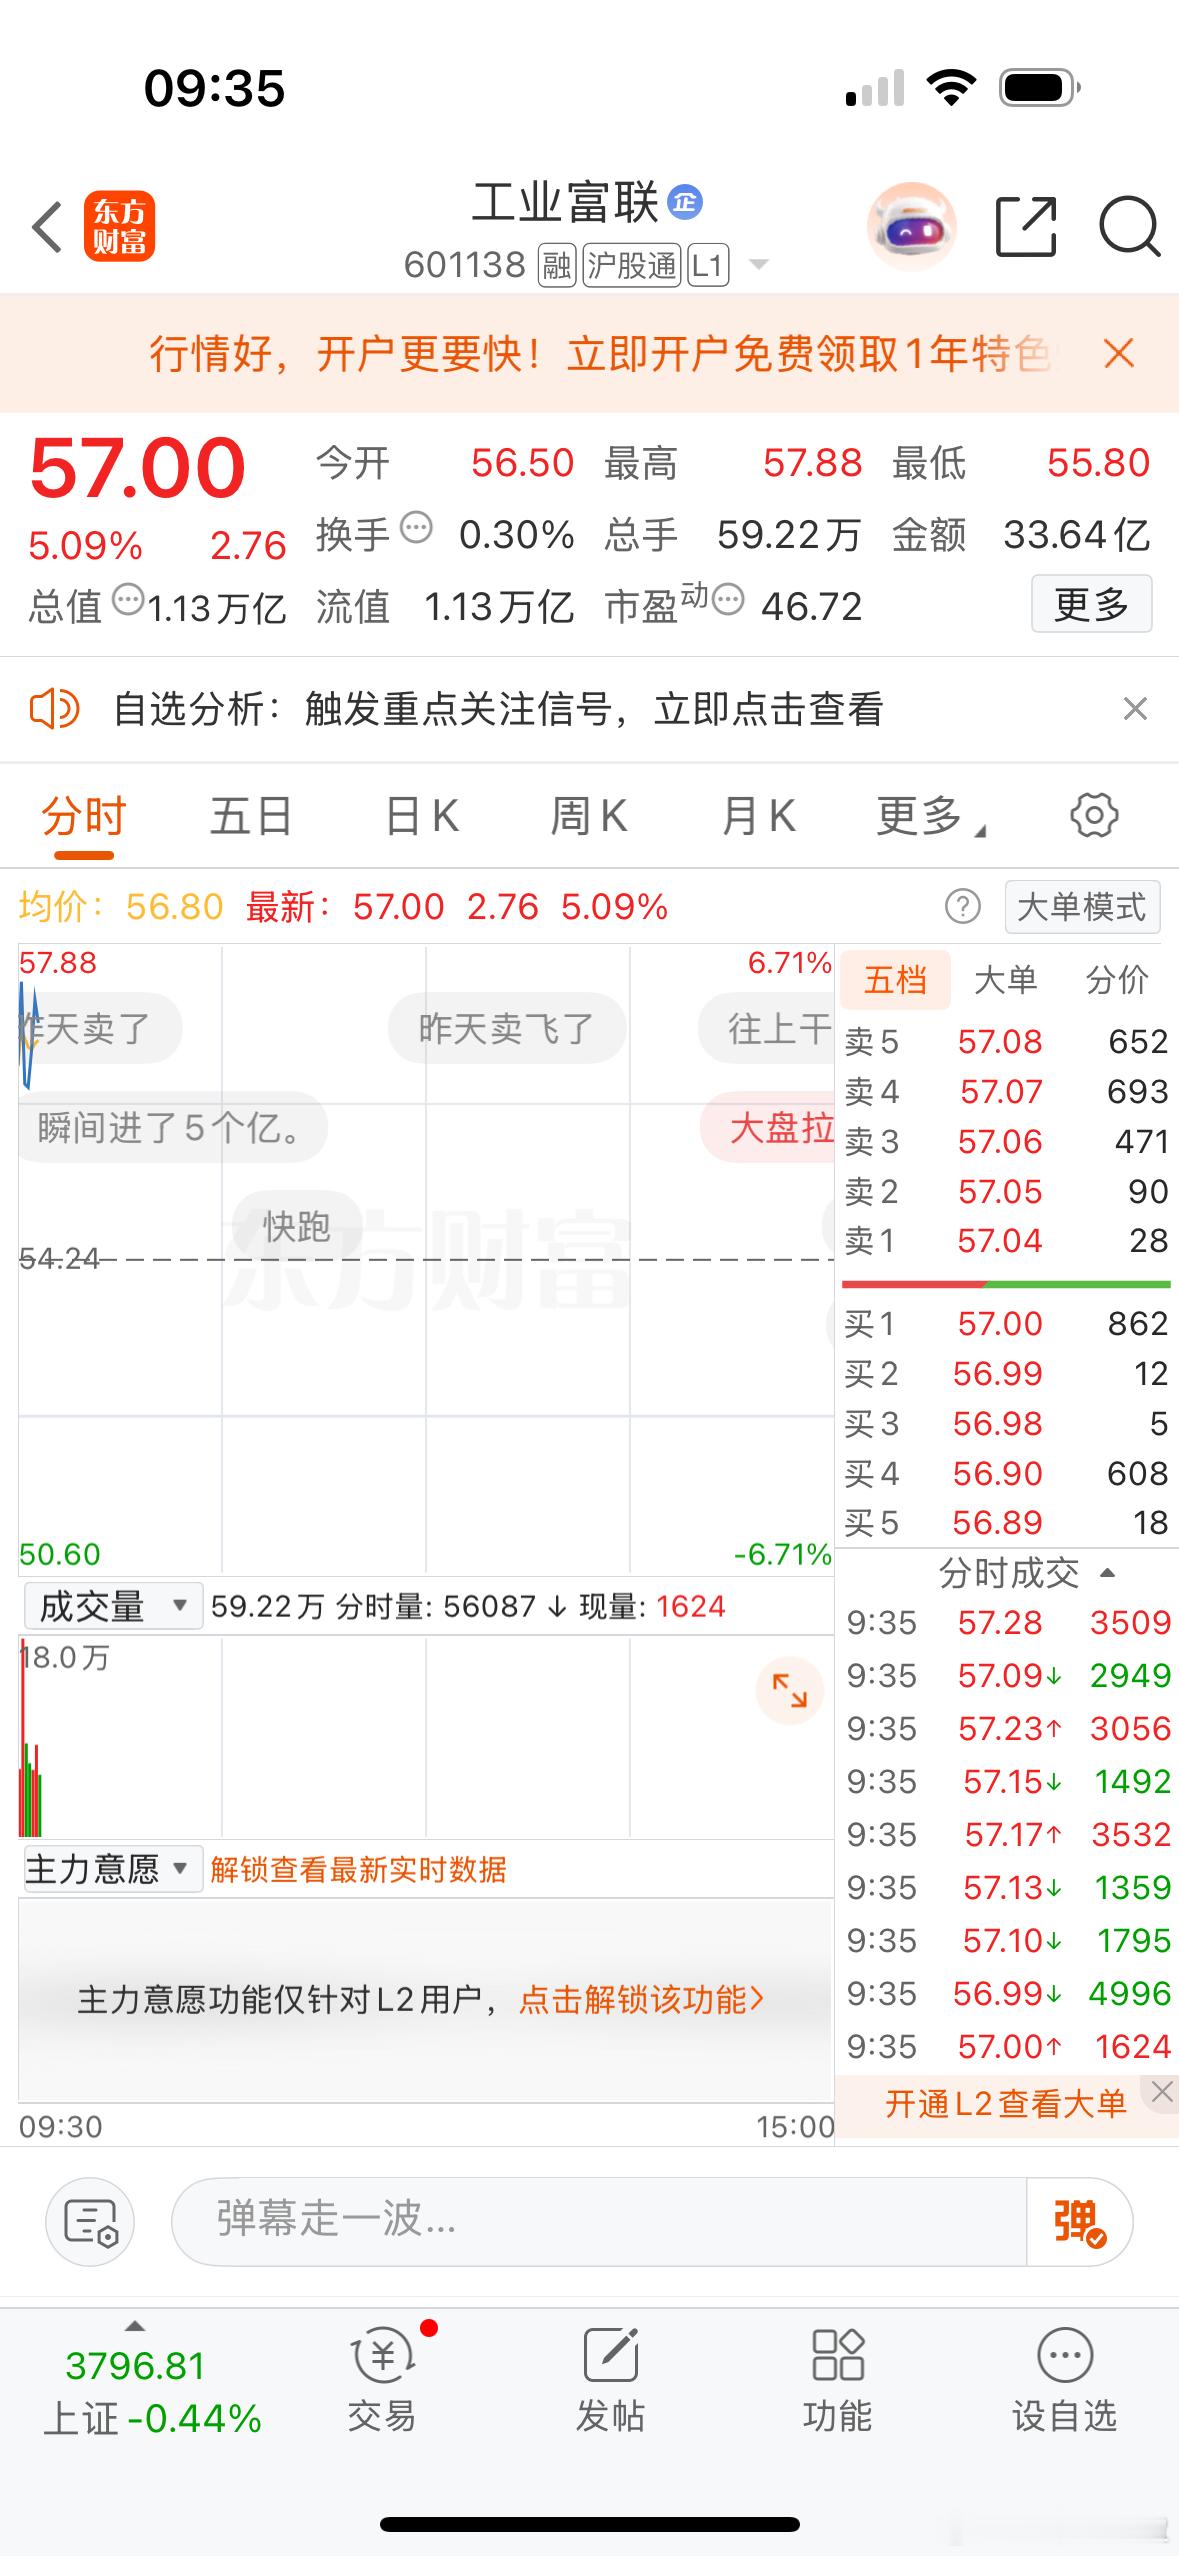Open the 交易 trading icon

(382, 2382)
